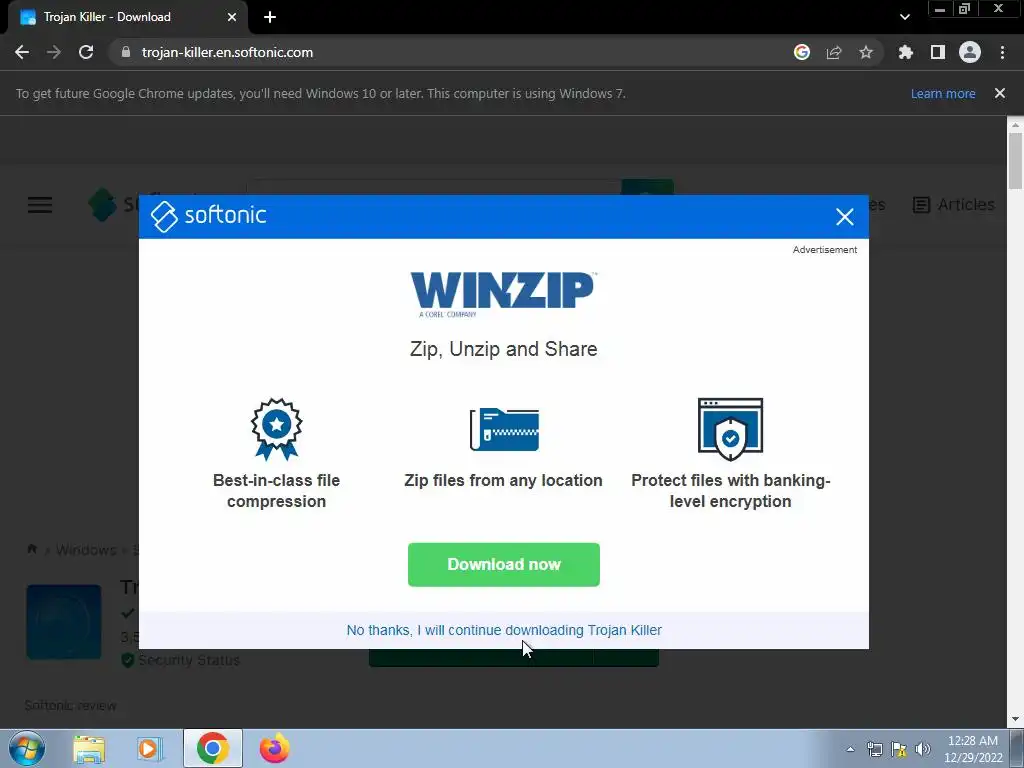The height and width of the screenshot is (768, 1024).
Task: Click Windows breadcrumb link
Action: click(86, 550)
